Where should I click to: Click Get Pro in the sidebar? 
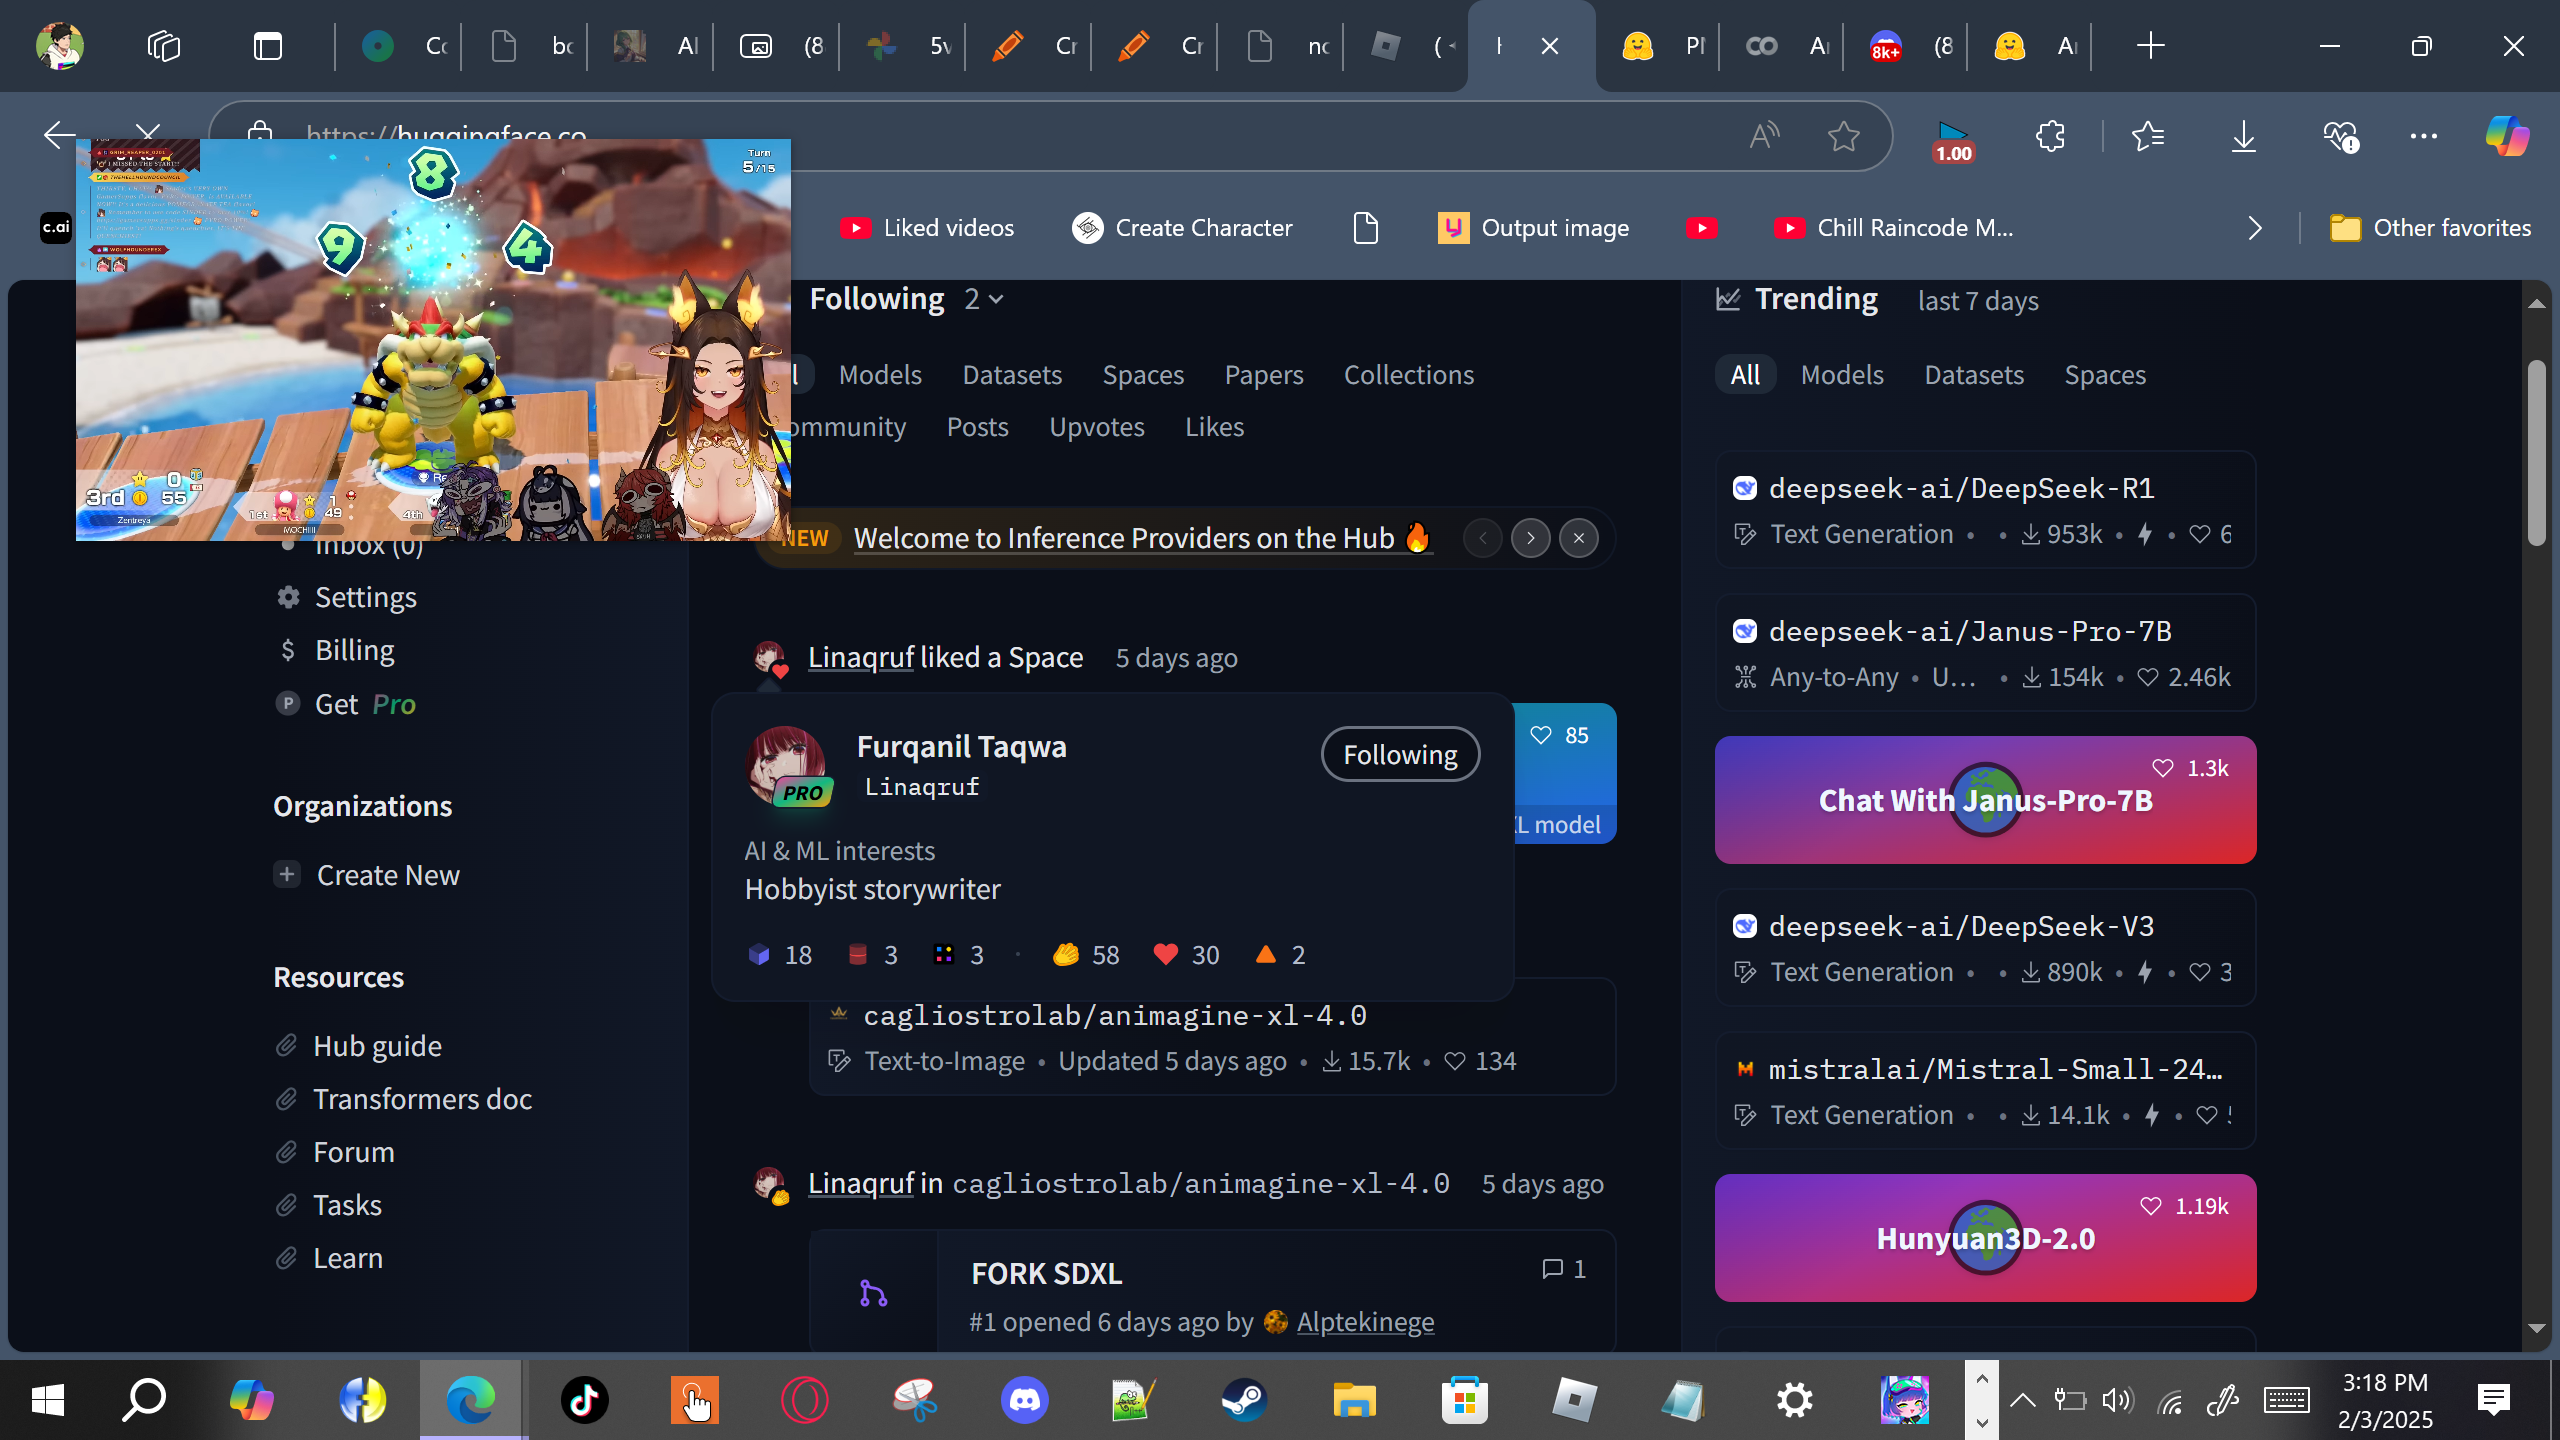pyautogui.click(x=346, y=705)
